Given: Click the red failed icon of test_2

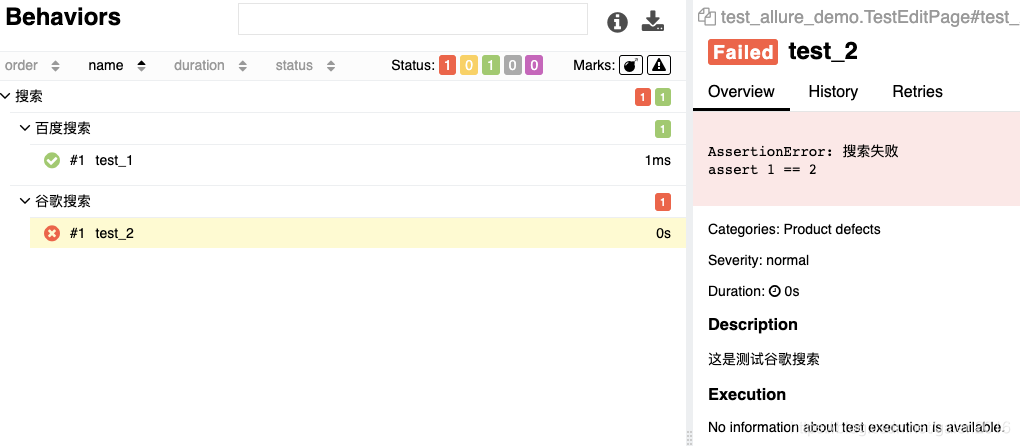Looking at the screenshot, I should click(52, 233).
